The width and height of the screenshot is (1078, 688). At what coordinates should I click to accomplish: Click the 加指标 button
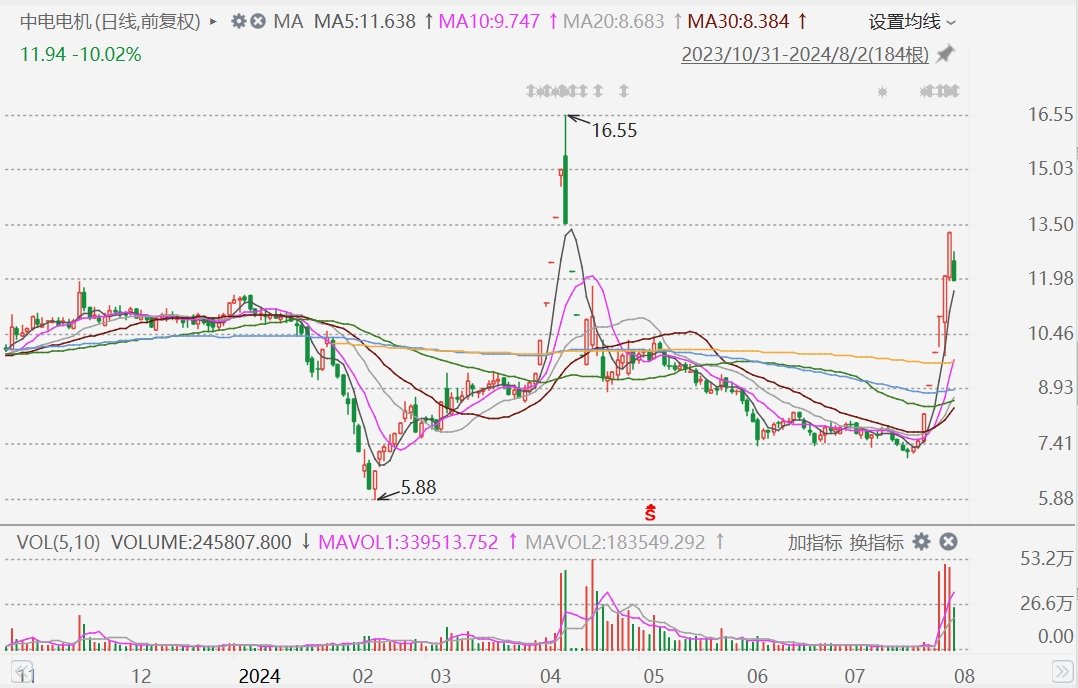(815, 542)
